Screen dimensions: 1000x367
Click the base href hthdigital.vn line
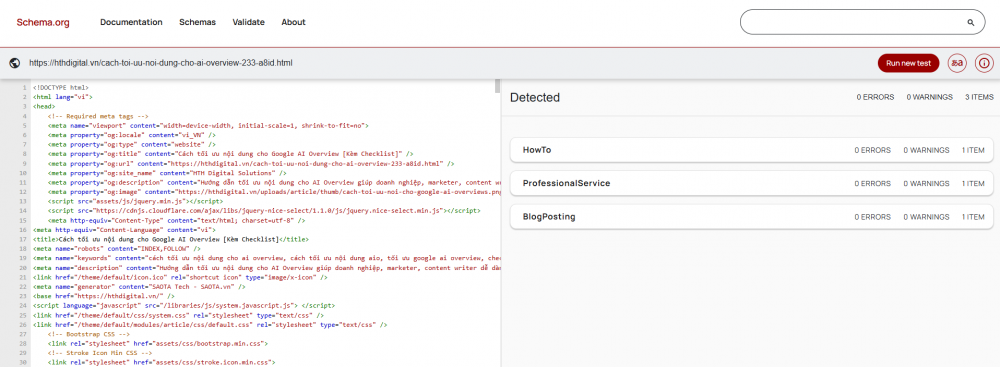click(104, 296)
